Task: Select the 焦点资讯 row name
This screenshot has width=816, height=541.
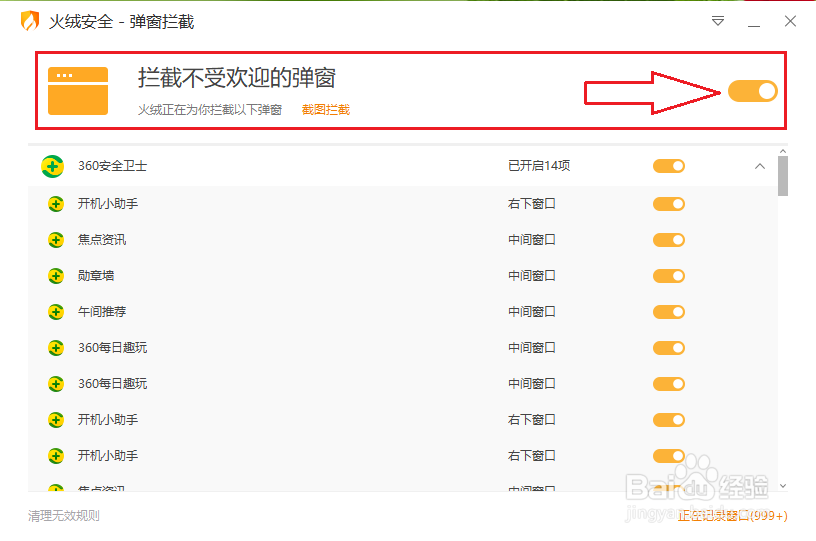Action: pyautogui.click(x=102, y=240)
